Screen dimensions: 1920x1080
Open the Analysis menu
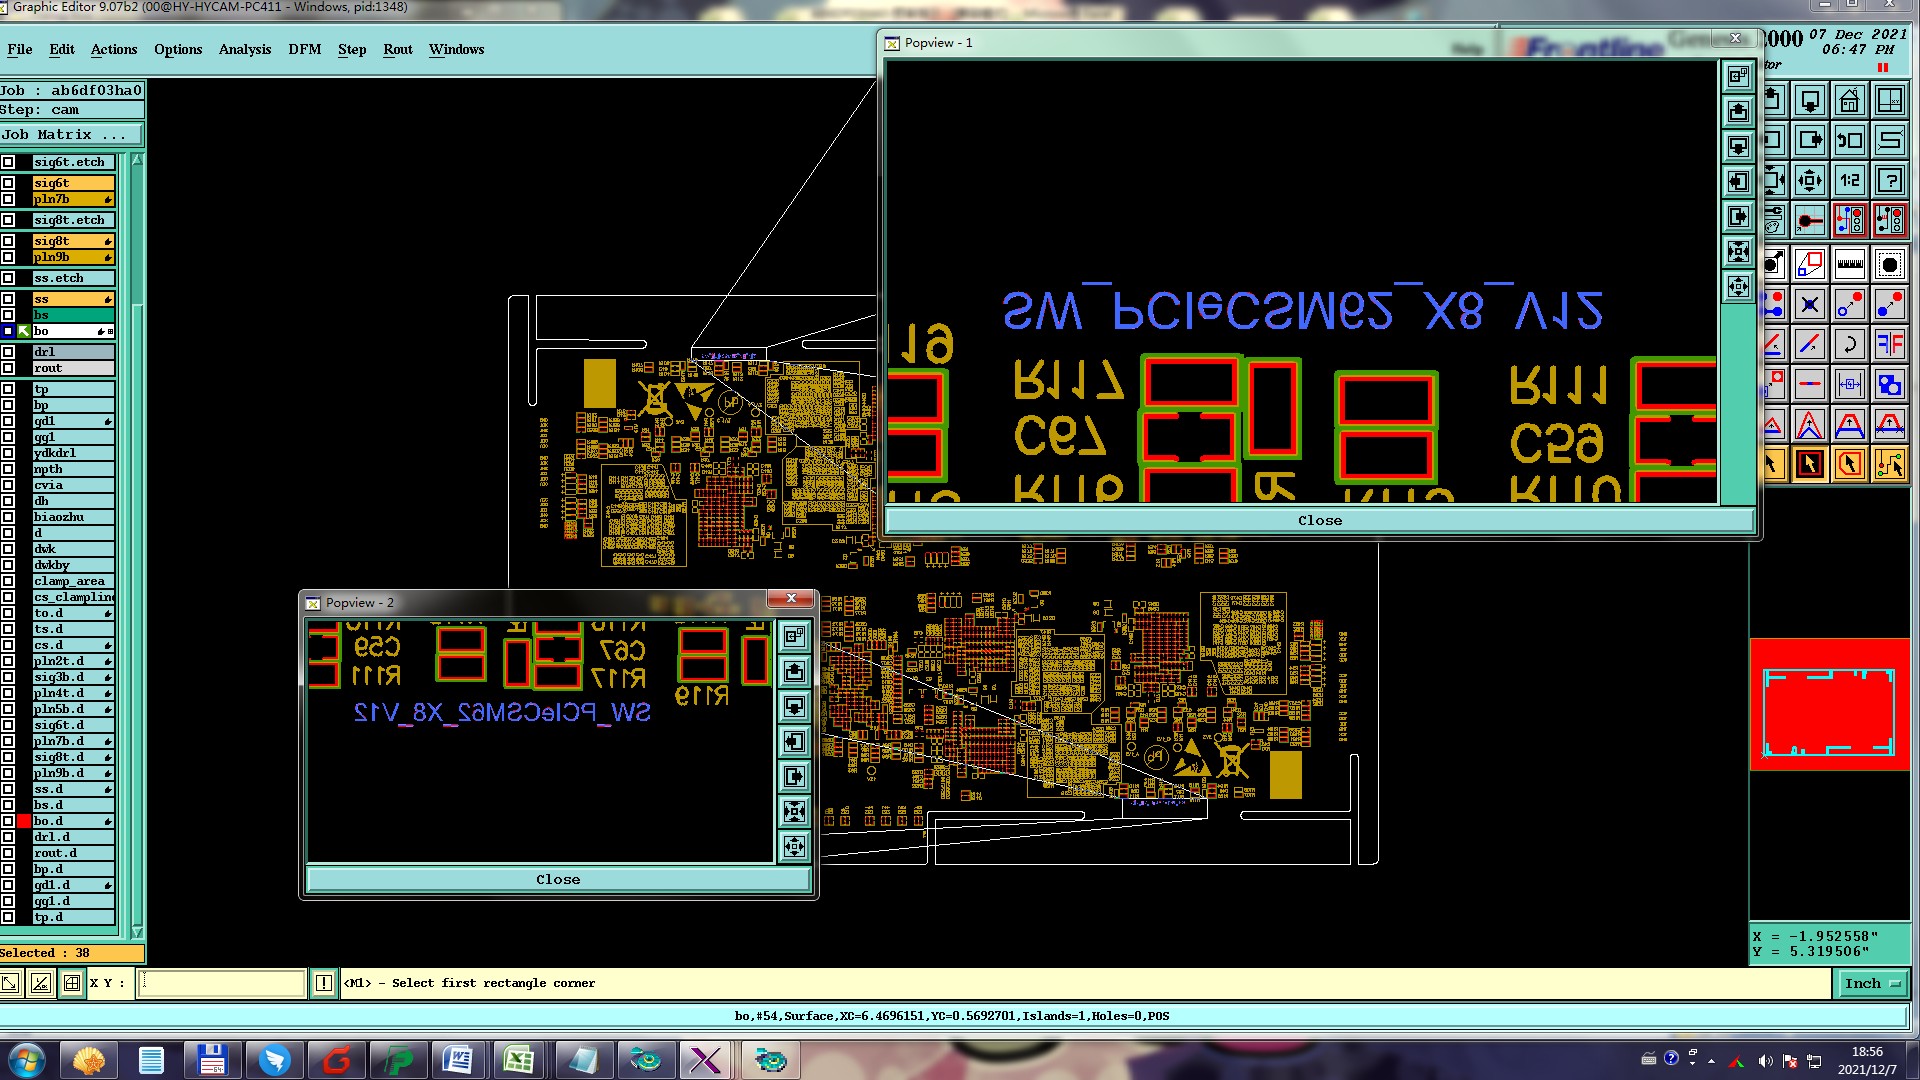[244, 49]
